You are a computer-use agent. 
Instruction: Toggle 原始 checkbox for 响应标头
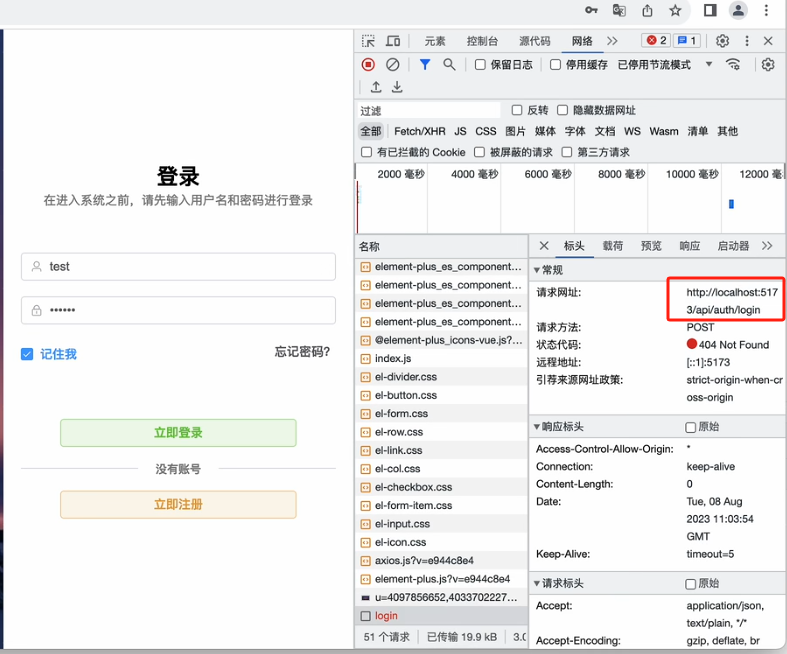tap(691, 427)
